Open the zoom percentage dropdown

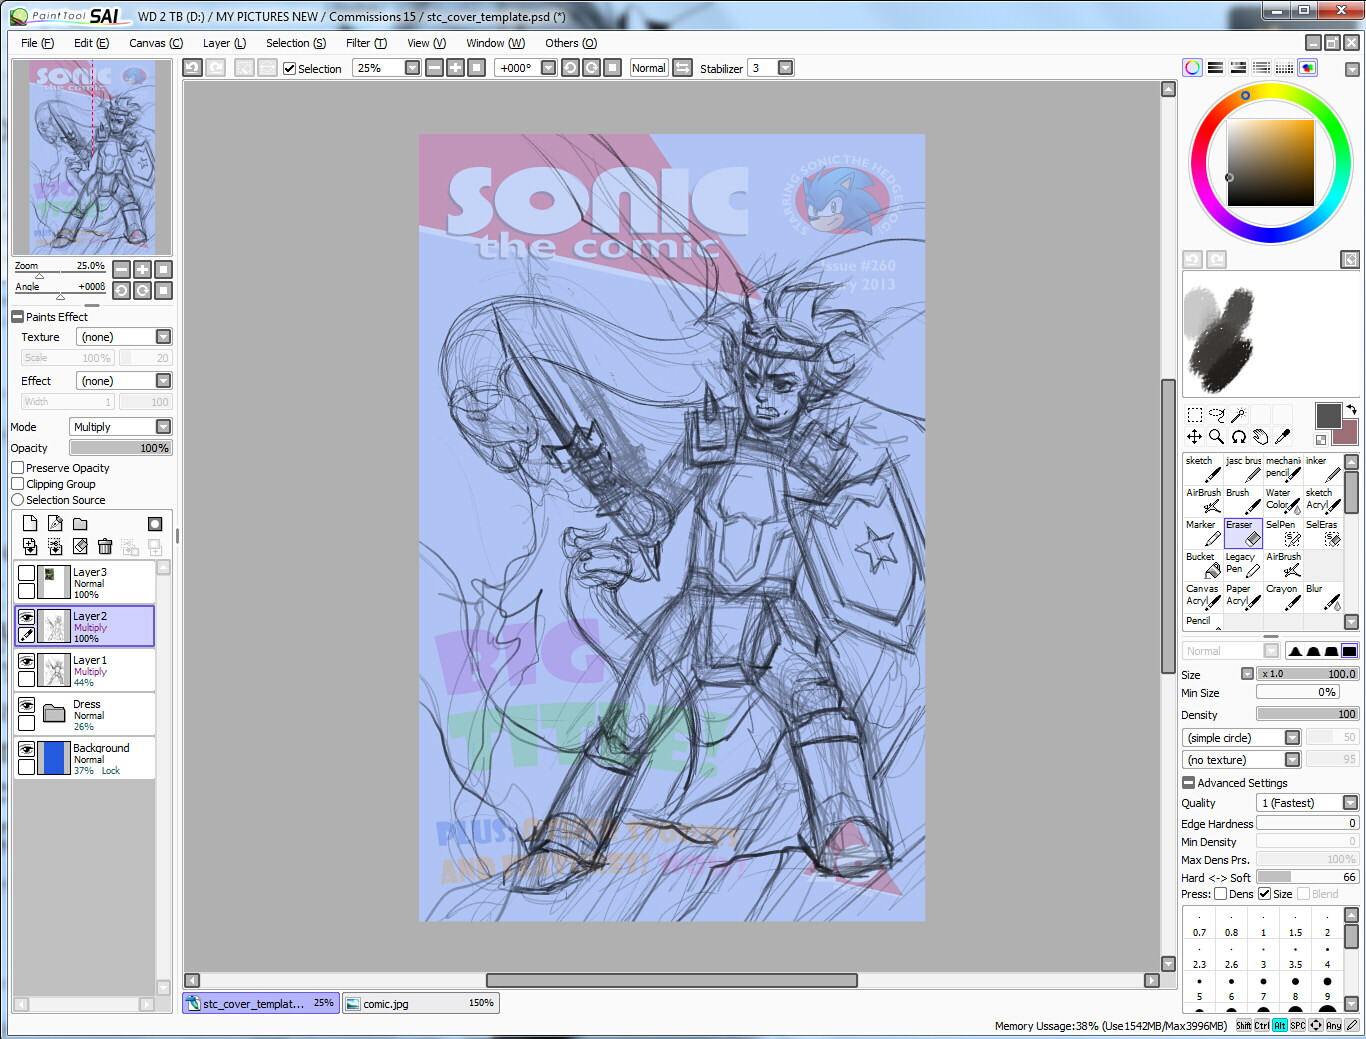point(412,68)
